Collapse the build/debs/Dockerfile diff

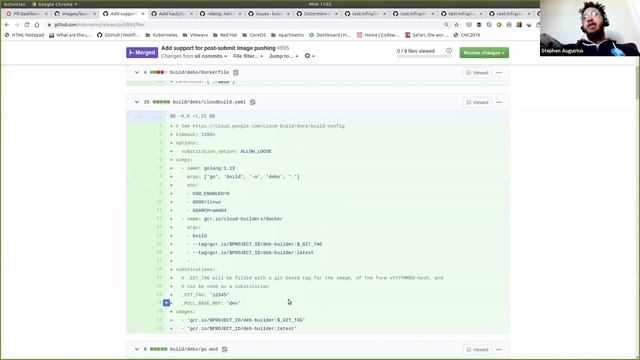click(x=137, y=72)
